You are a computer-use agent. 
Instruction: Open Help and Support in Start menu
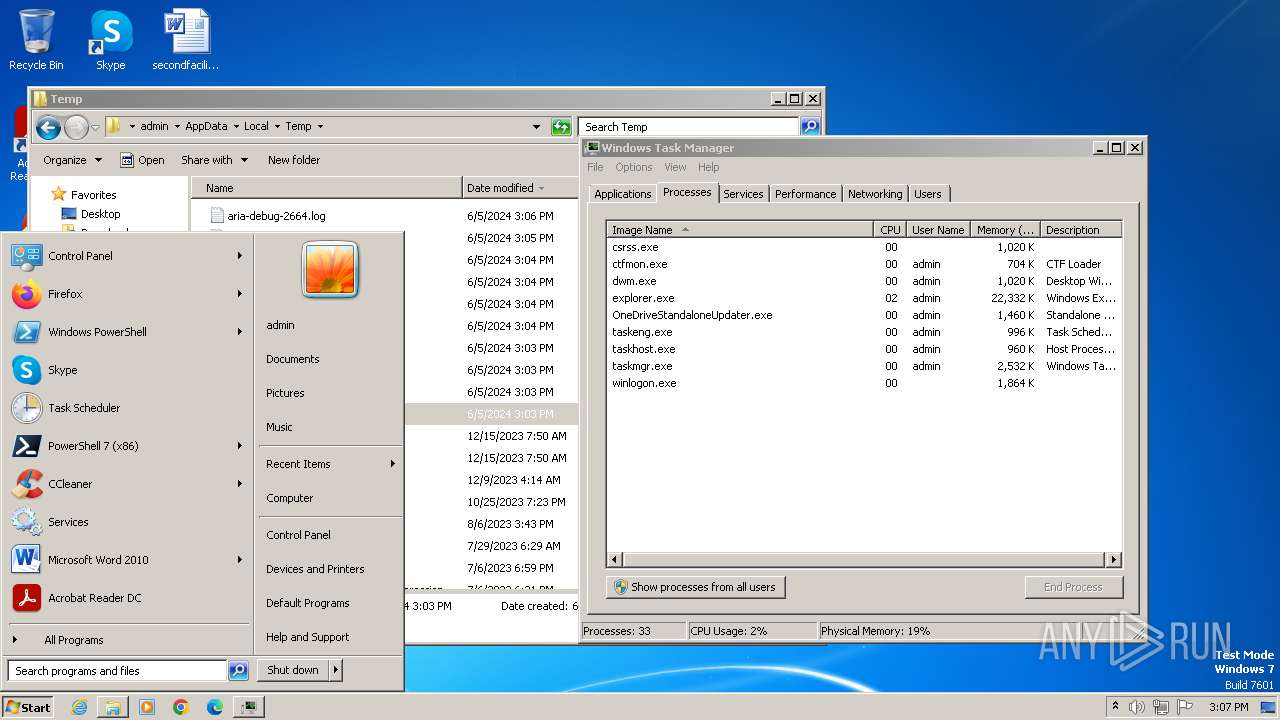(x=307, y=637)
